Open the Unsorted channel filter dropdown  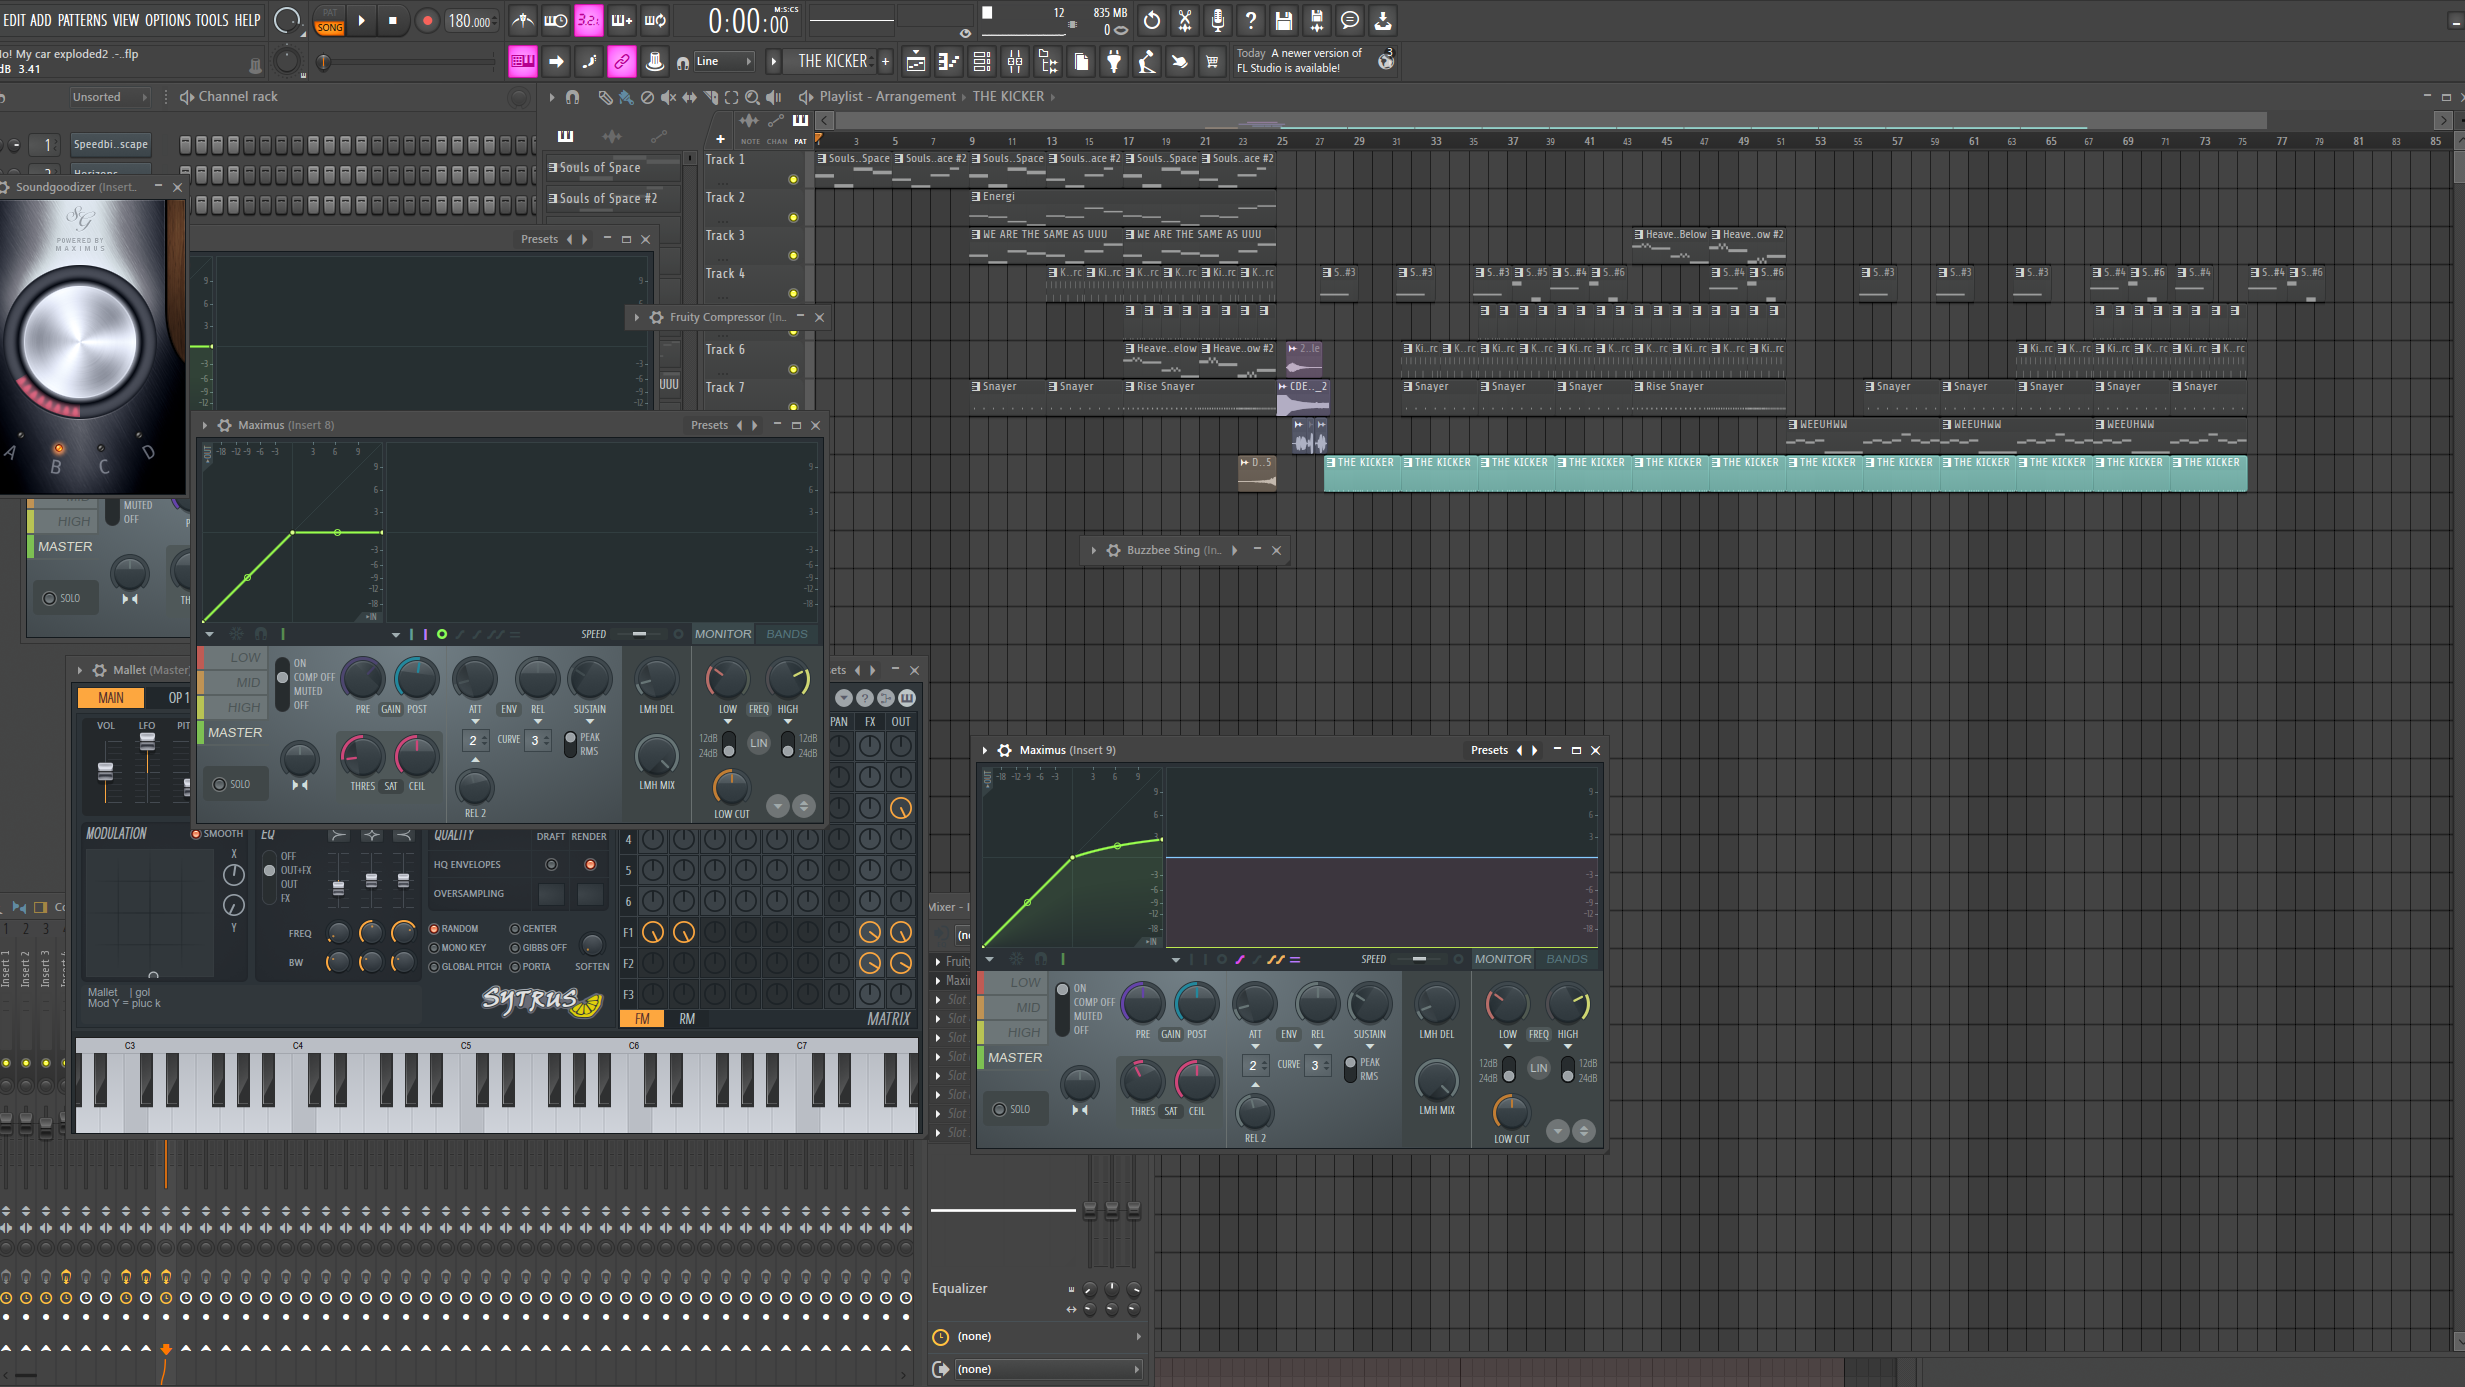point(109,97)
